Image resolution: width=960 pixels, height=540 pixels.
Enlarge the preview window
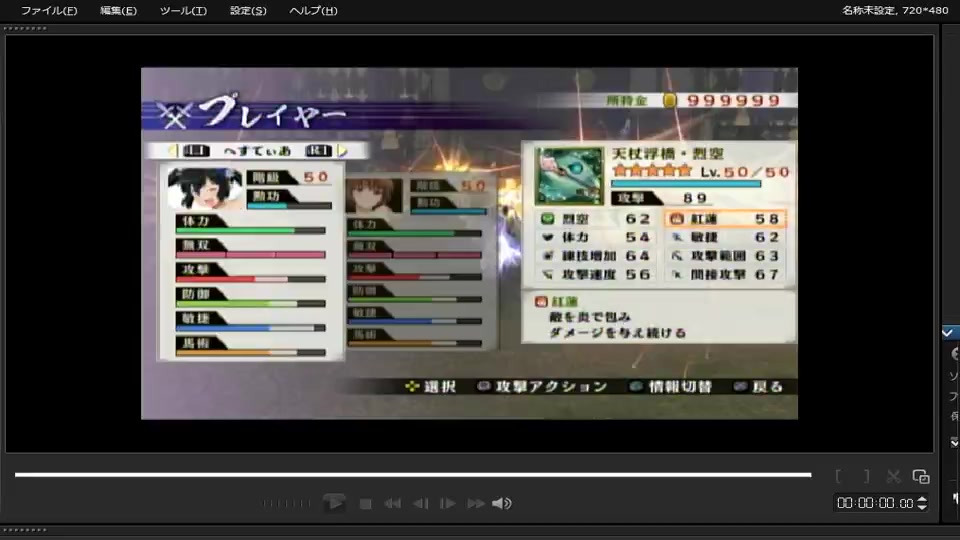point(921,476)
